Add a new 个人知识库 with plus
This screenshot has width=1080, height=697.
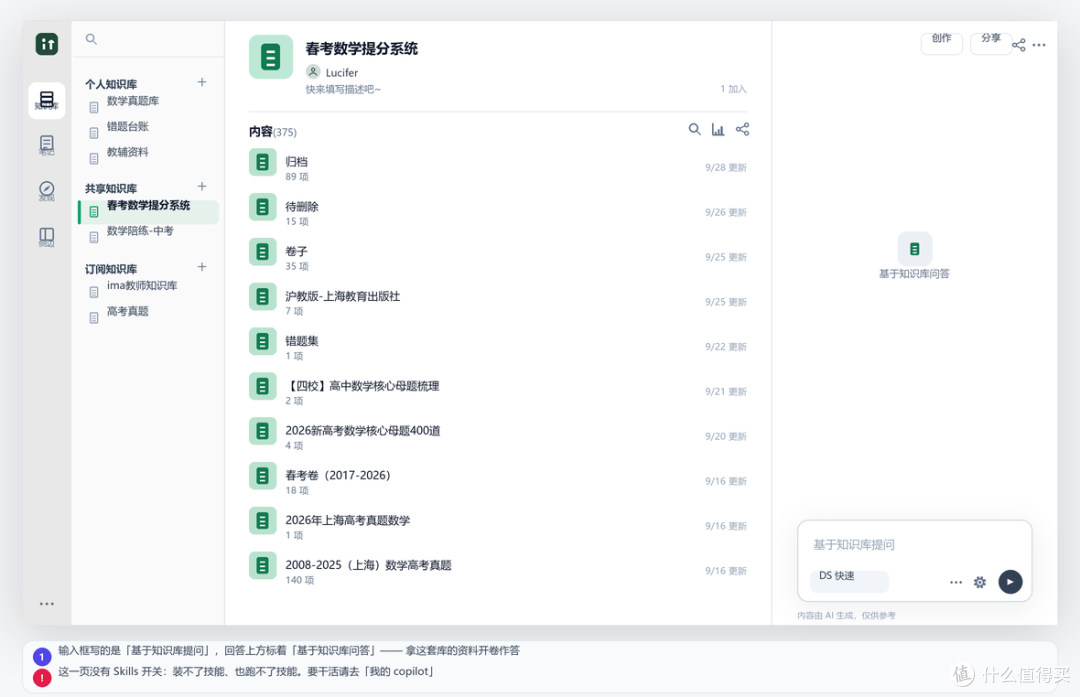[202, 82]
